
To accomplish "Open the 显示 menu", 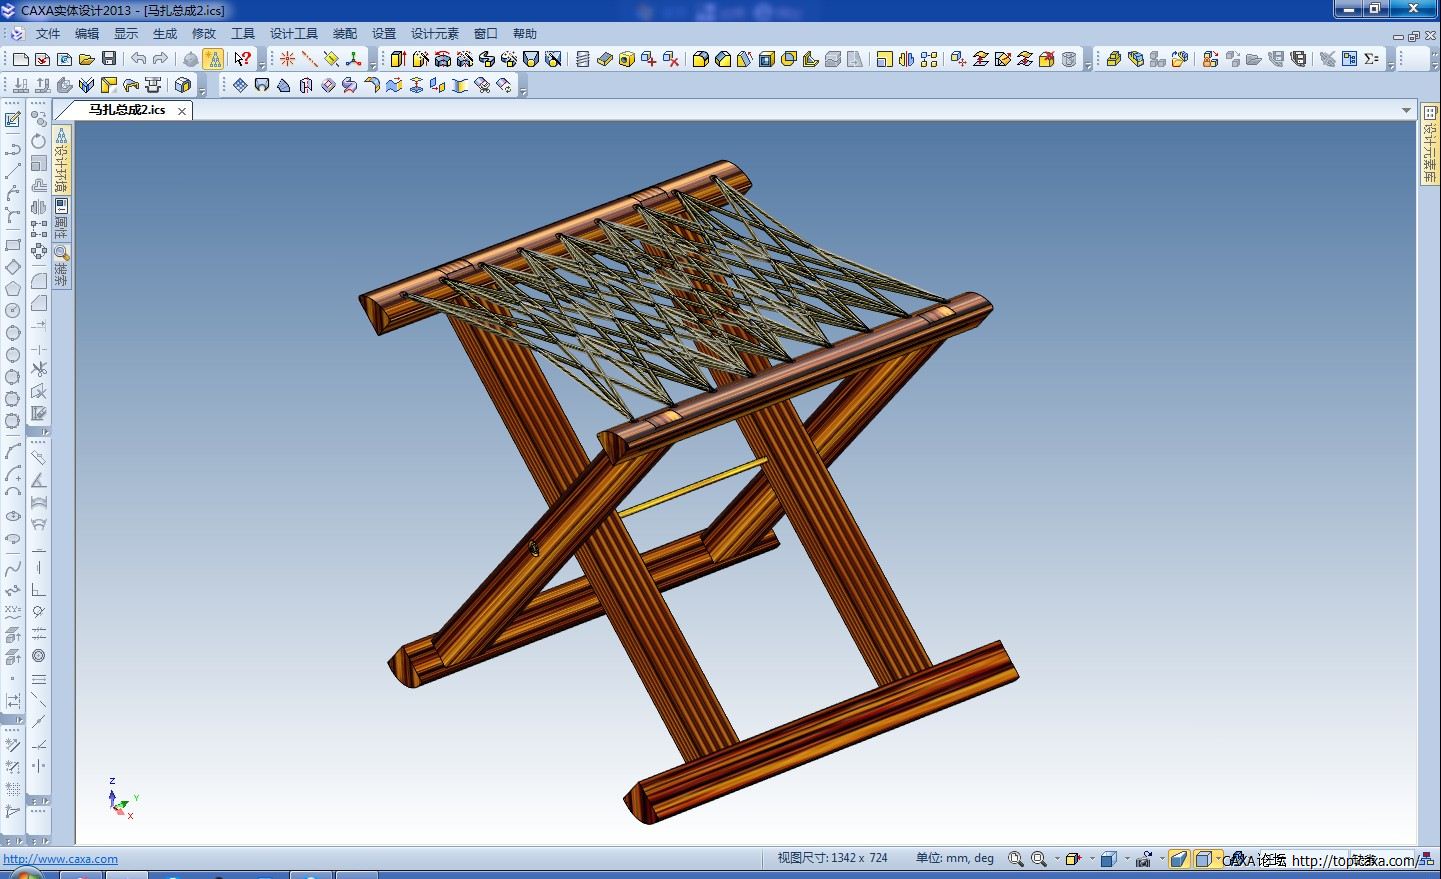I will 126,34.
